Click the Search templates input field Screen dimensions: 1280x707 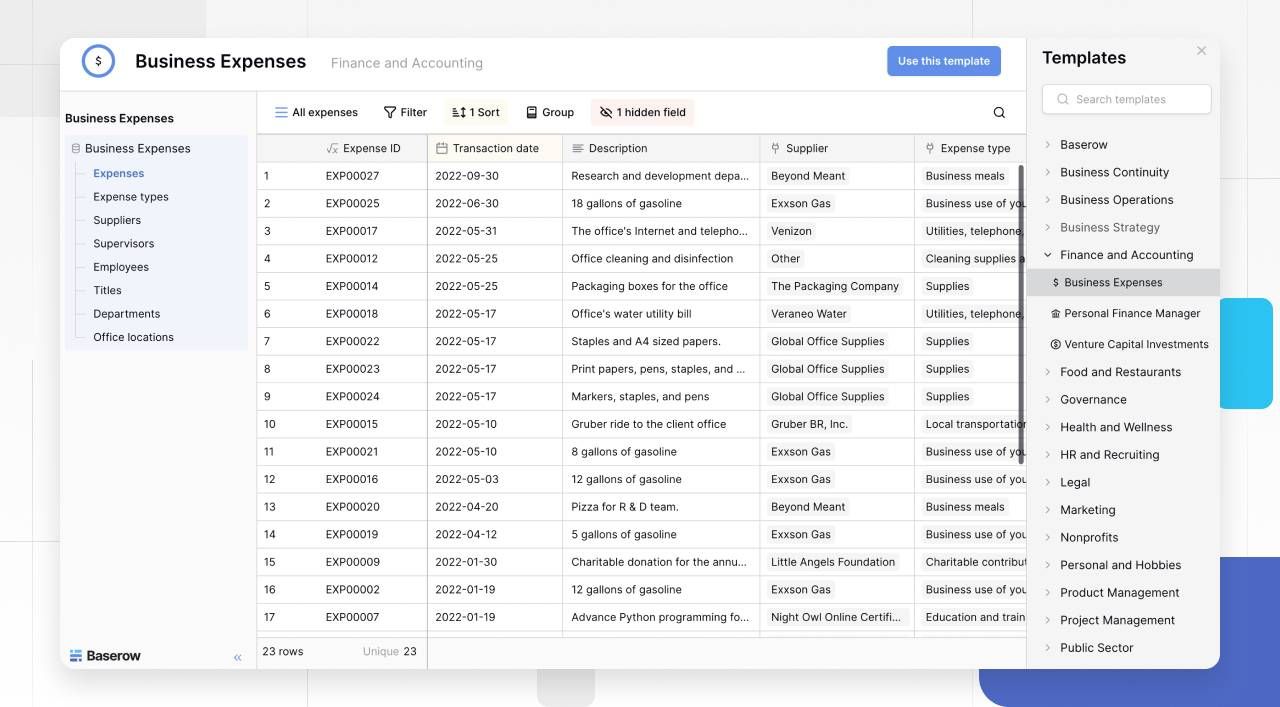(x=1127, y=99)
